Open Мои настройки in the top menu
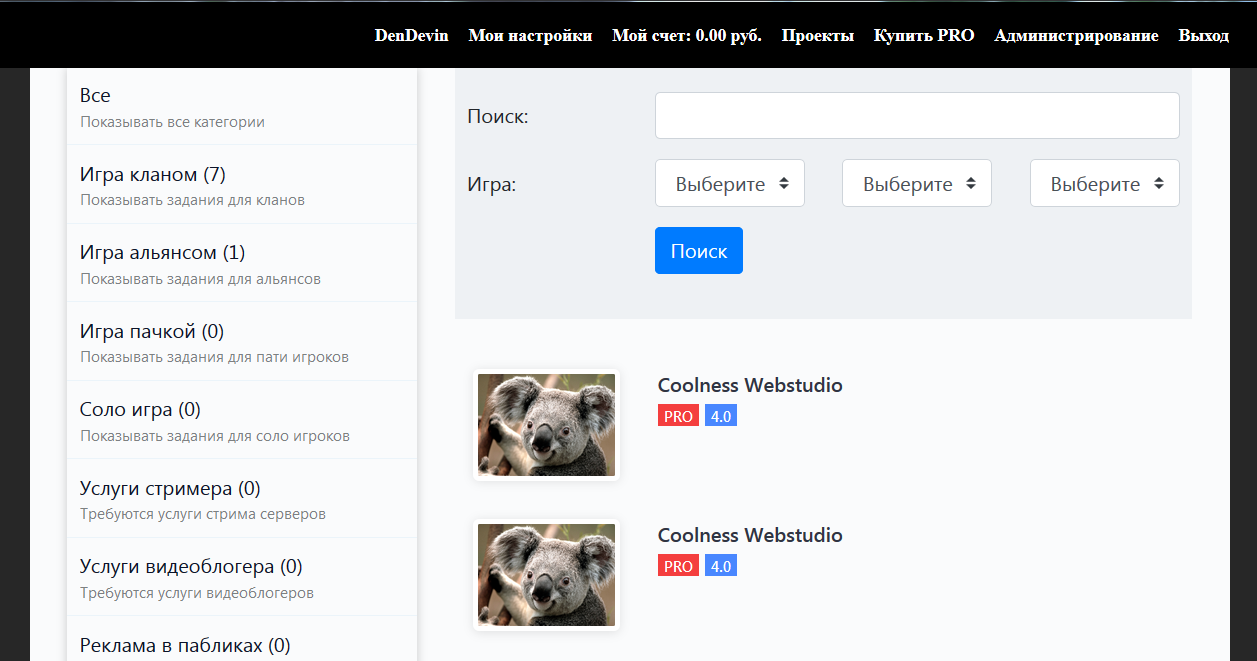Viewport: 1257px width, 661px height. tap(530, 36)
